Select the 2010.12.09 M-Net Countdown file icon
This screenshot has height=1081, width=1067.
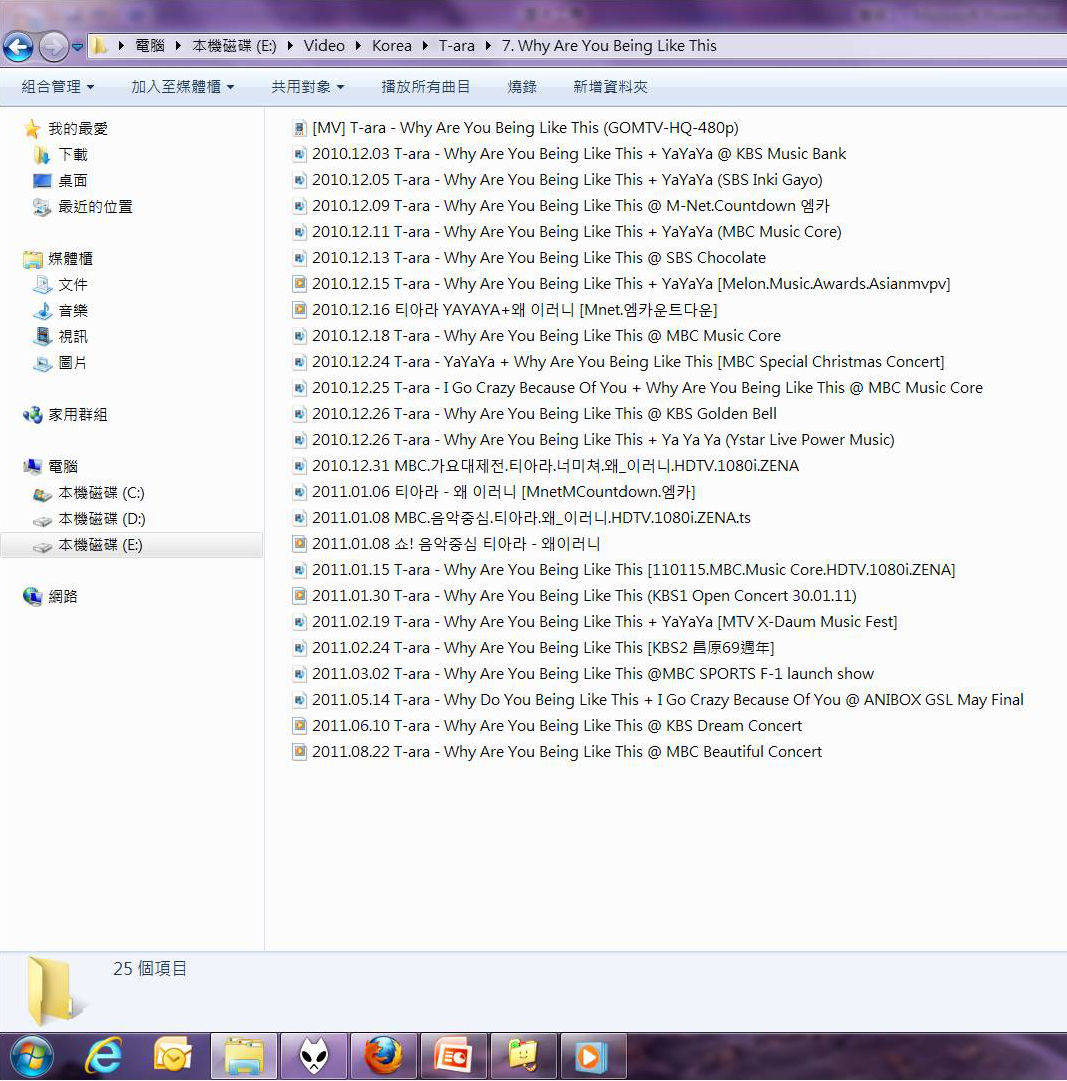[x=299, y=206]
